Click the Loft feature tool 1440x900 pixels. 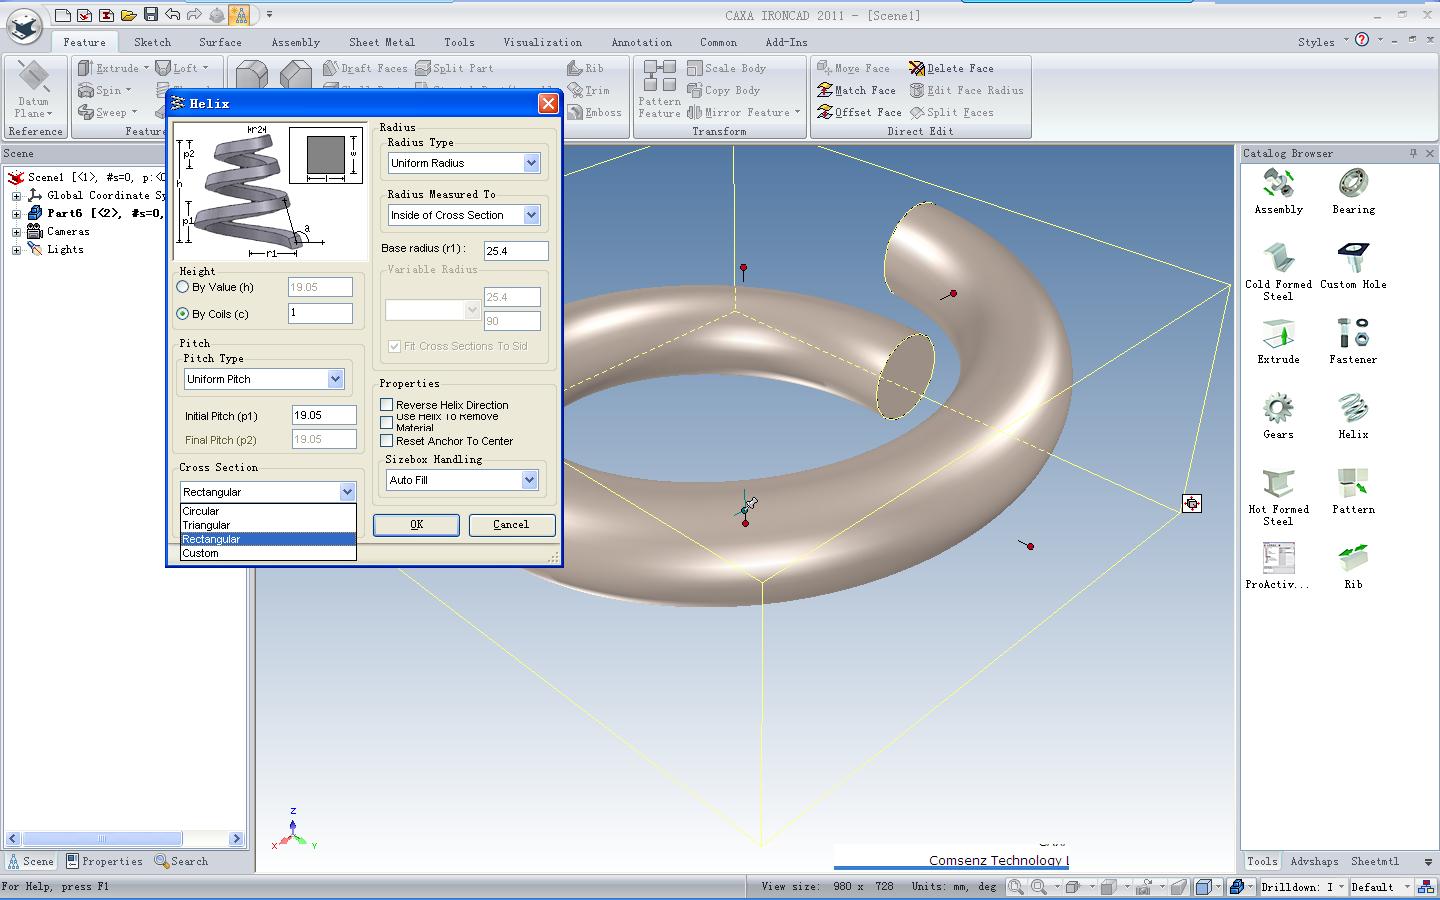point(182,68)
